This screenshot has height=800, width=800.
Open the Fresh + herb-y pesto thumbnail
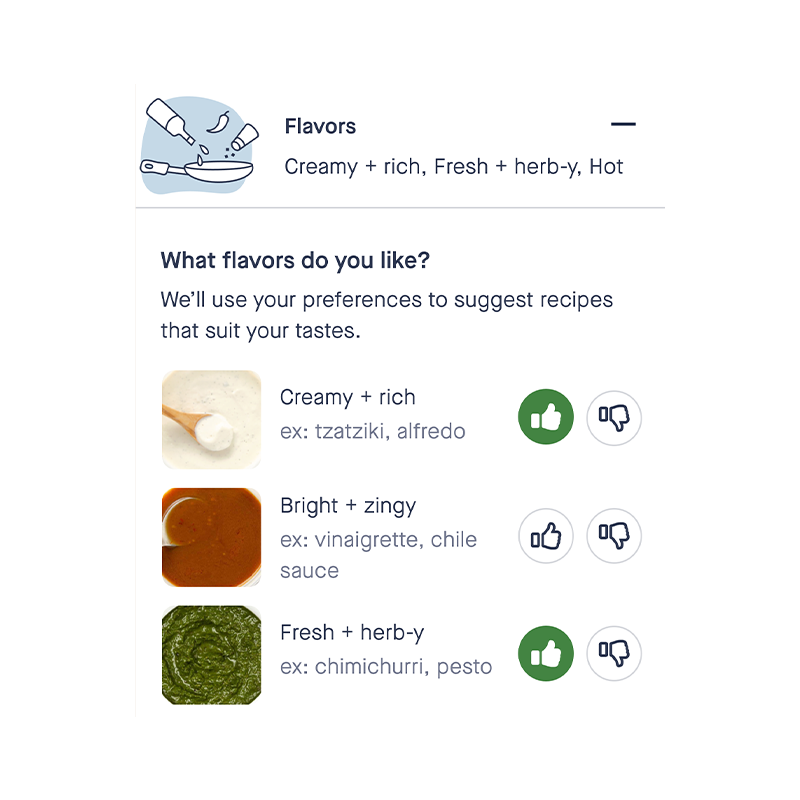pyautogui.click(x=211, y=655)
